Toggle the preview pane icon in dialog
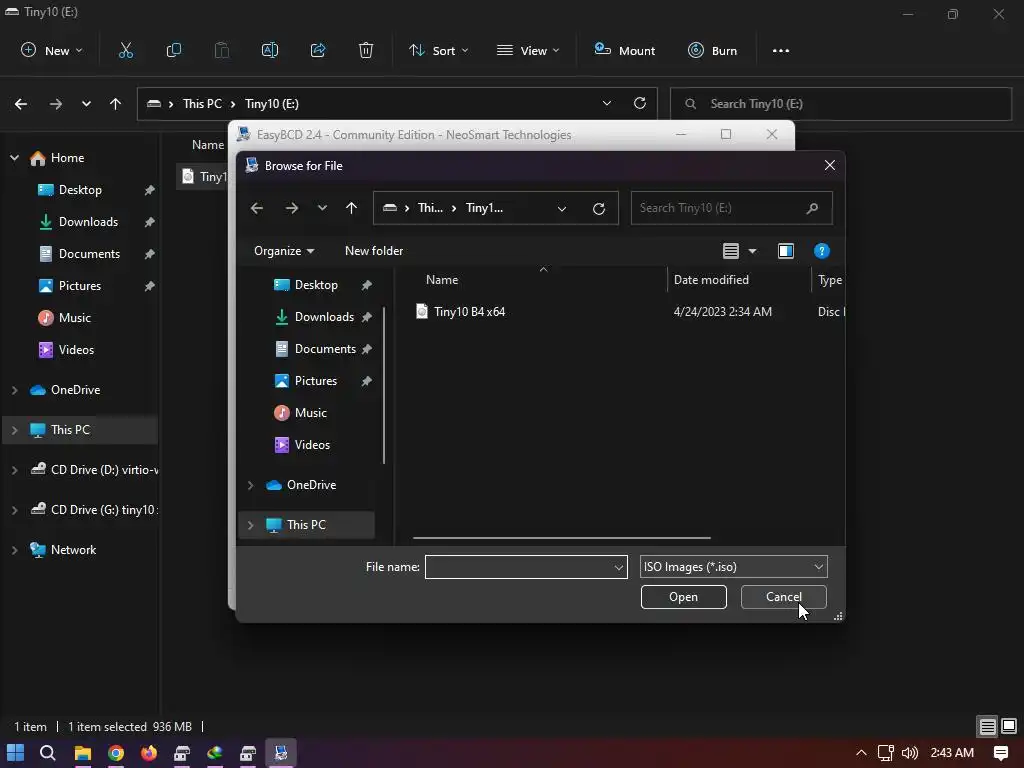 tap(786, 251)
